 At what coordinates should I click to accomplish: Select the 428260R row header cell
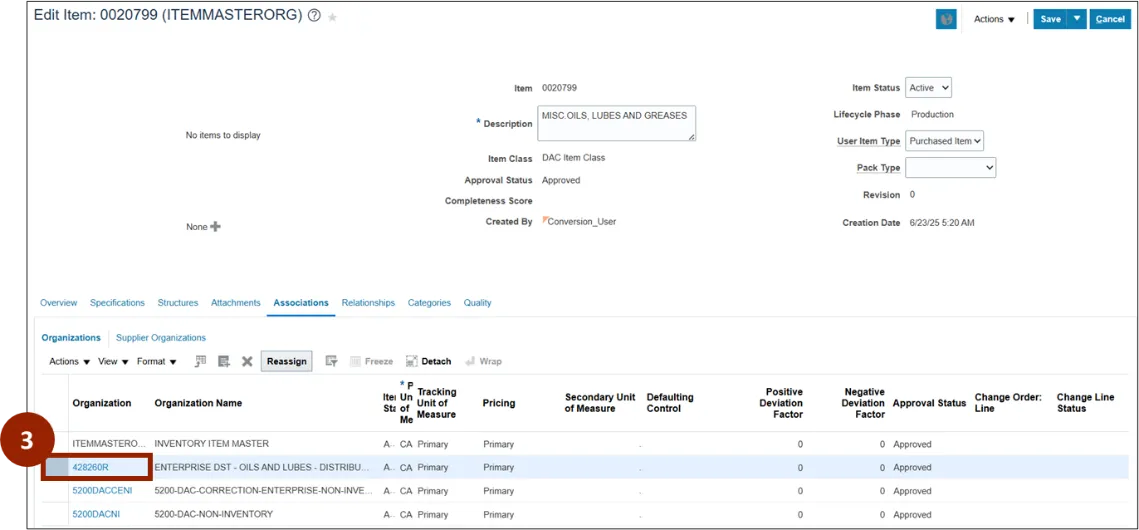(55, 467)
